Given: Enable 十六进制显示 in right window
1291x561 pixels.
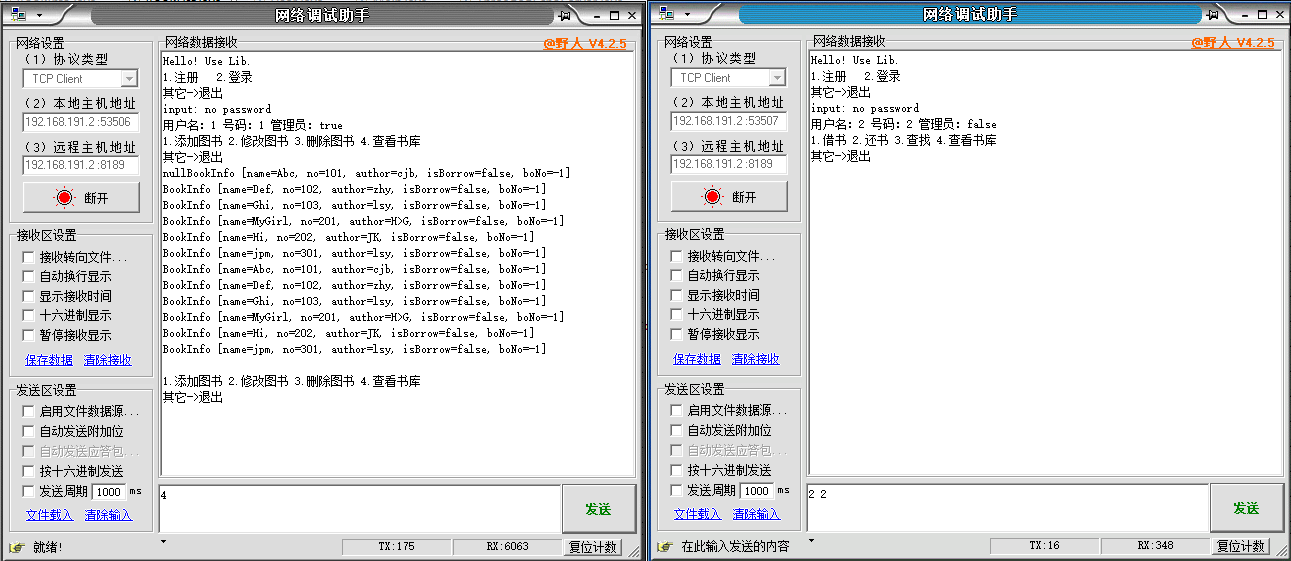Looking at the screenshot, I should [676, 315].
